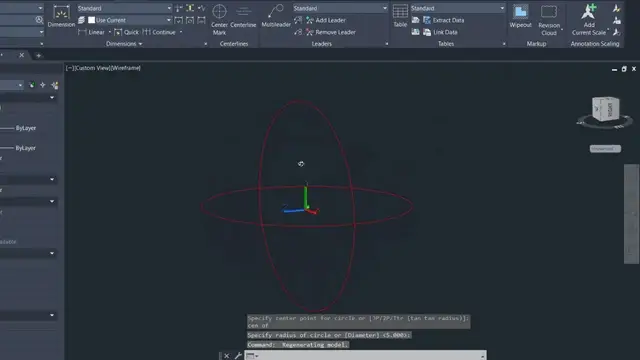Image resolution: width=640 pixels, height=360 pixels.
Task: Insert a Center Mark
Action: coord(219,19)
